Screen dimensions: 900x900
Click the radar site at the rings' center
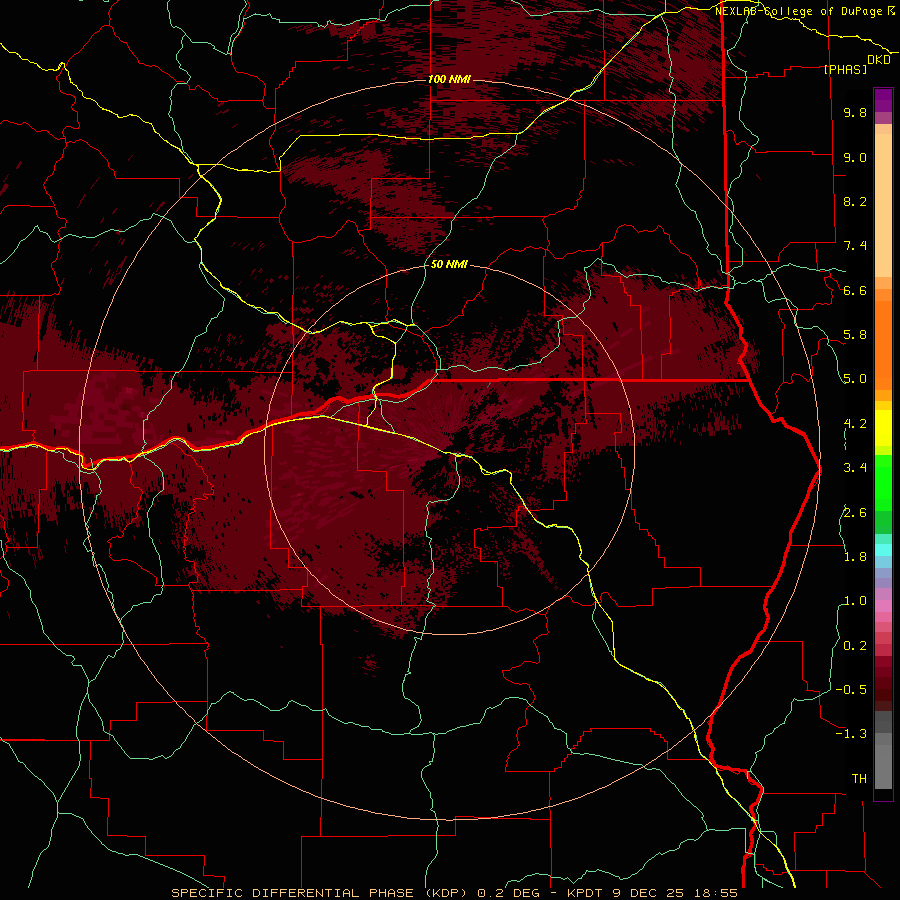(x=449, y=449)
